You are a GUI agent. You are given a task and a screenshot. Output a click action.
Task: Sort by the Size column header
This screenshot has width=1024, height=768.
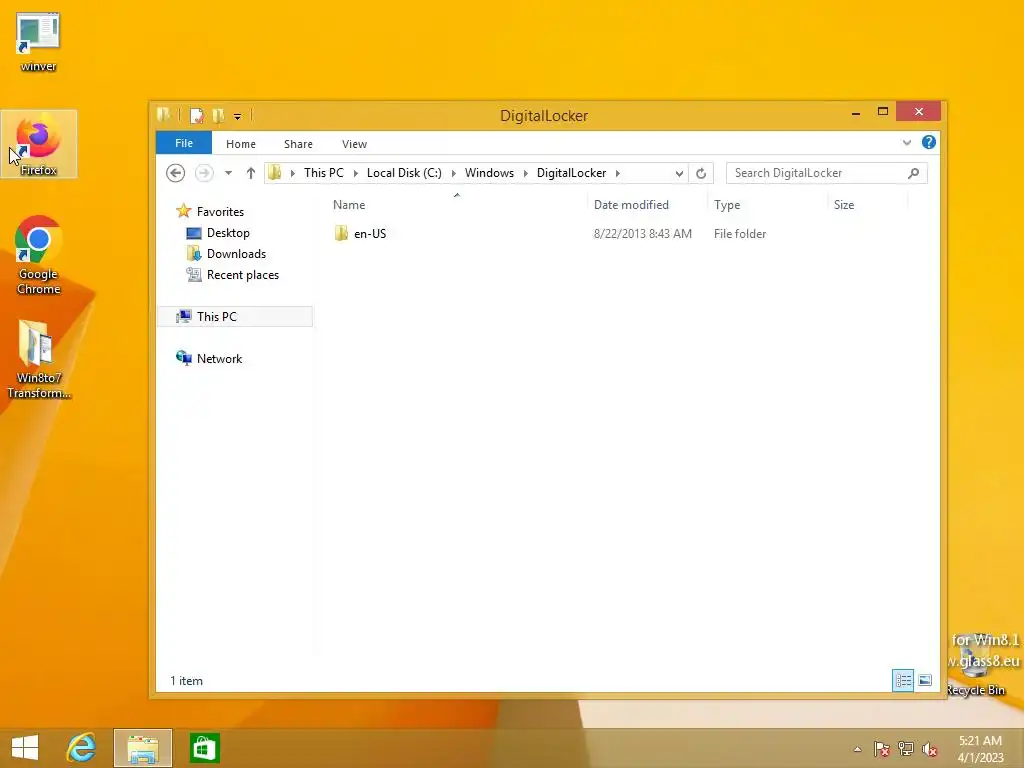(x=867, y=204)
